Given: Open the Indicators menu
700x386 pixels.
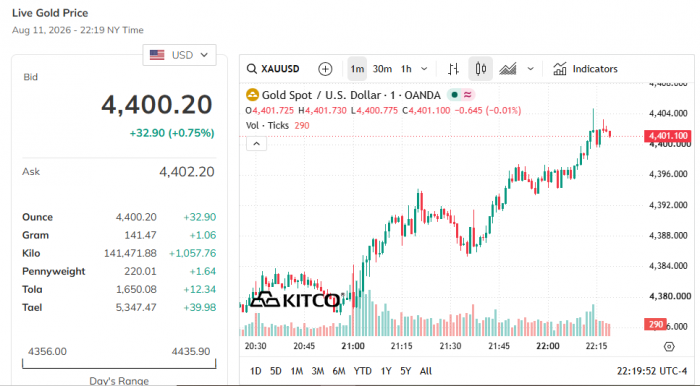Looking at the screenshot, I should pos(585,69).
